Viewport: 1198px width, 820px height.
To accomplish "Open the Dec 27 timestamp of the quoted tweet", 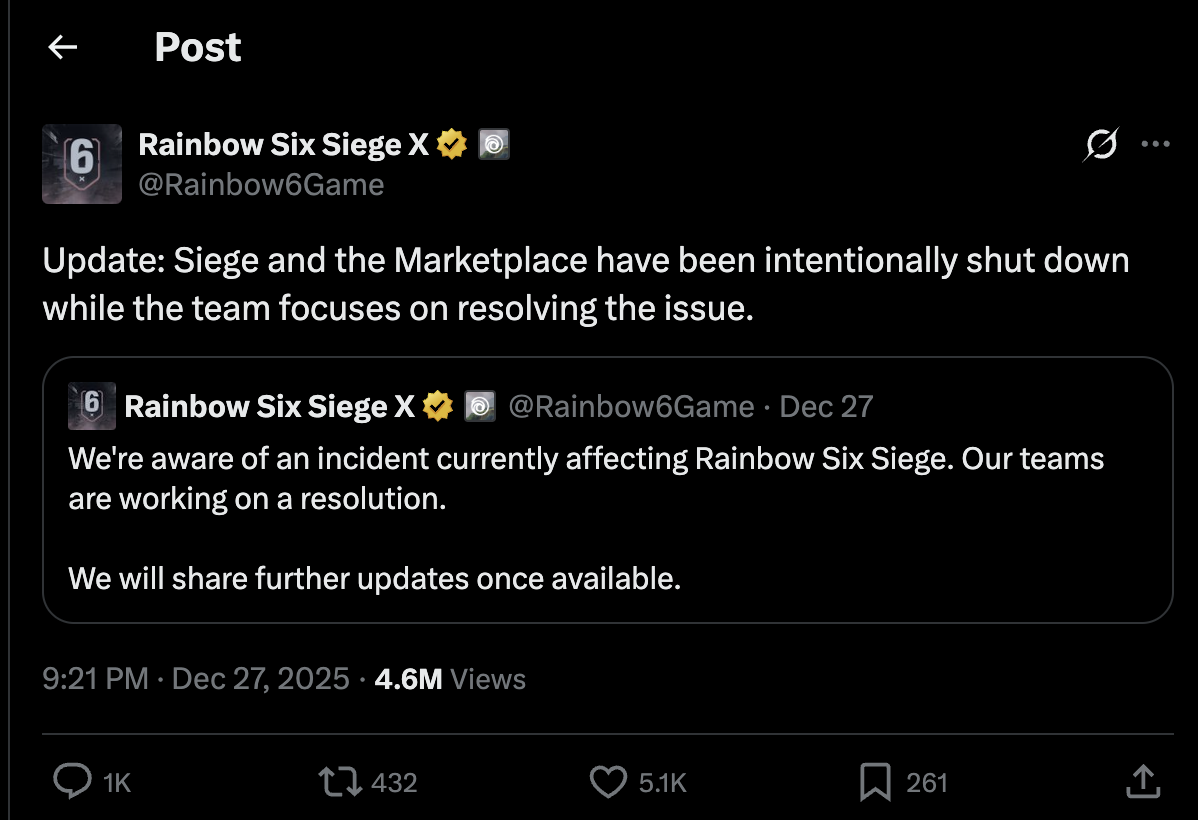I will [x=828, y=405].
